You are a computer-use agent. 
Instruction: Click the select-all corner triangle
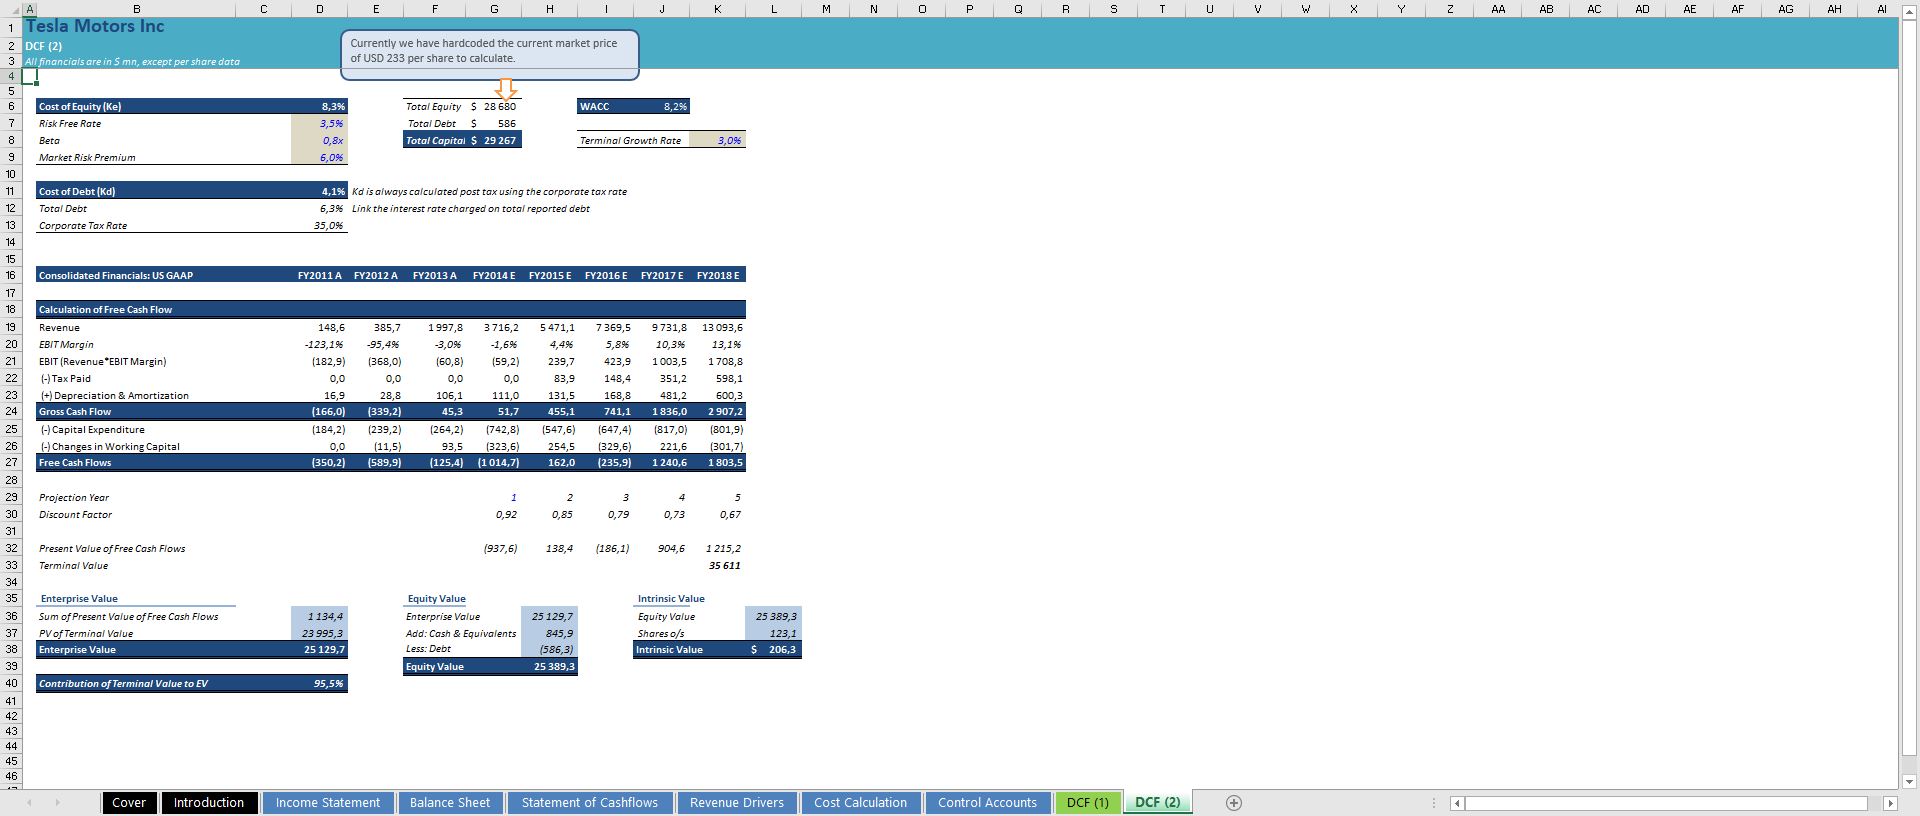pyautogui.click(x=11, y=9)
